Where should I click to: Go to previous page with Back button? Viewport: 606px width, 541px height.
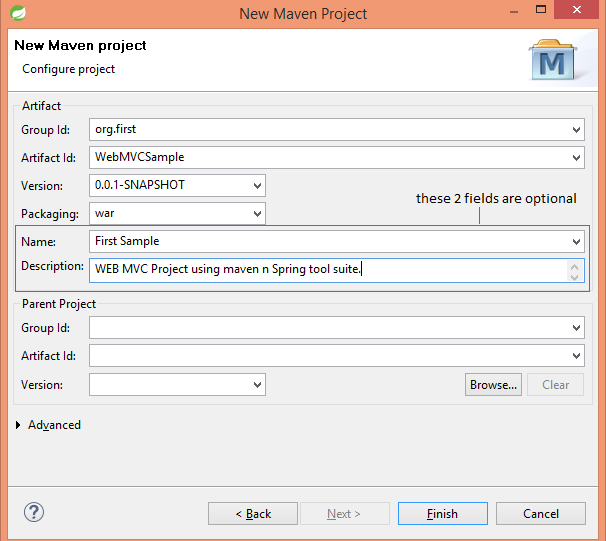253,514
